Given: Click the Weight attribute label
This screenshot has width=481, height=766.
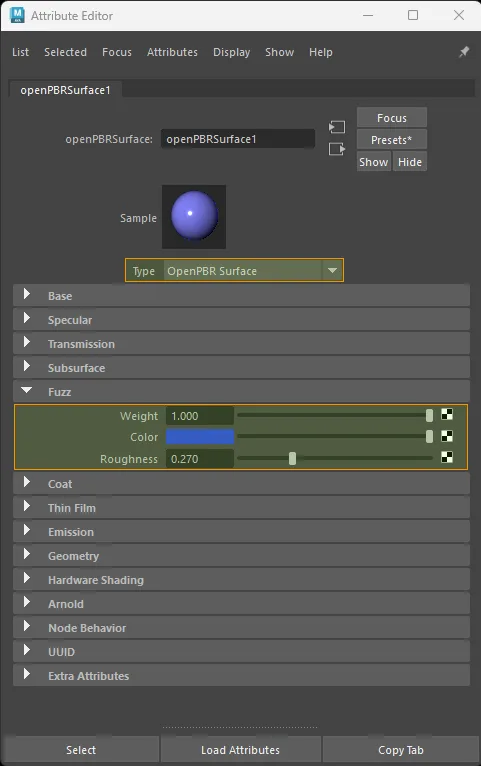Looking at the screenshot, I should [139, 416].
